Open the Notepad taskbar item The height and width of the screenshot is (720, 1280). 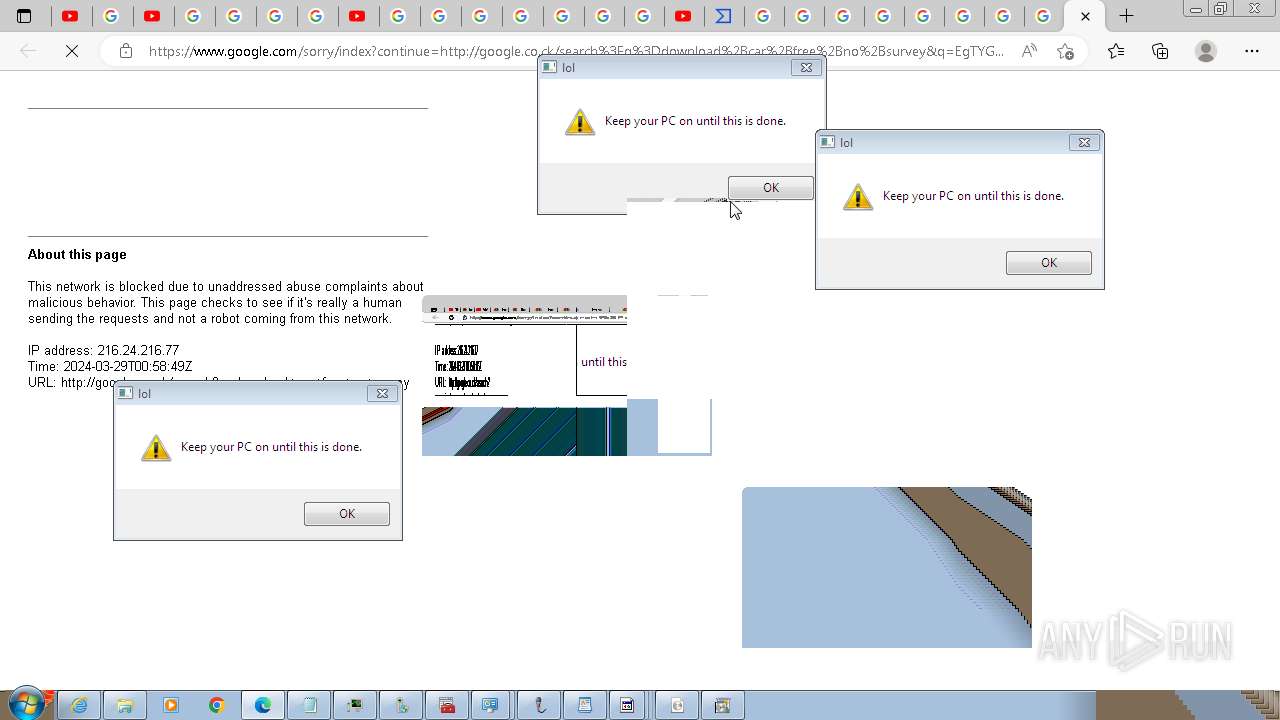click(x=309, y=705)
